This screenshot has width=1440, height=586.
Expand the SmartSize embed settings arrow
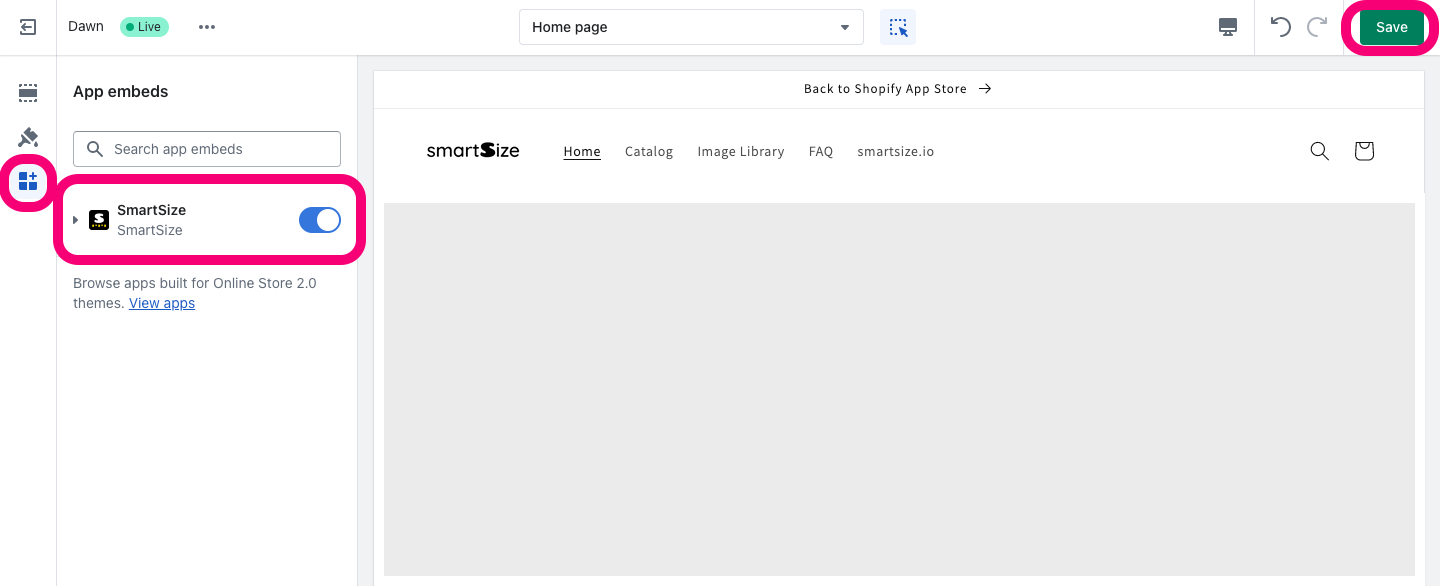pyautogui.click(x=76, y=220)
